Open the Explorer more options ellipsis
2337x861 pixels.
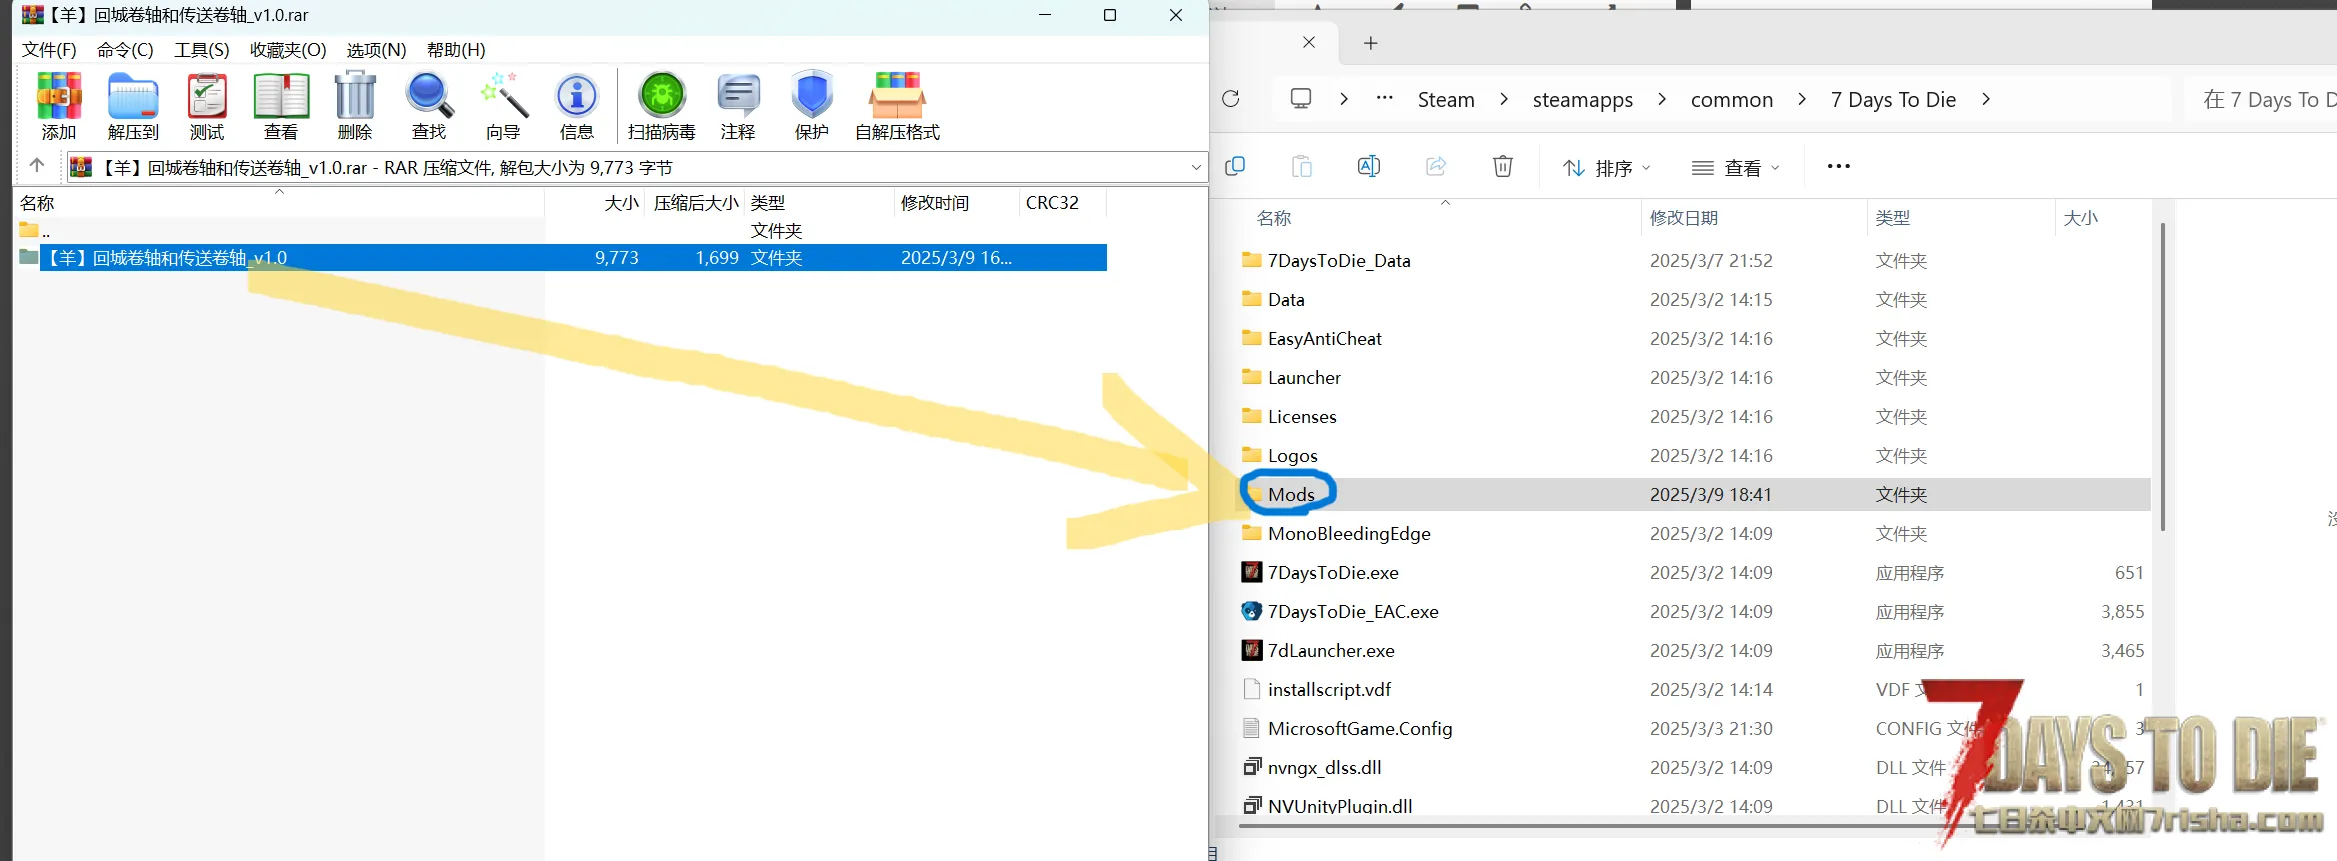[x=1838, y=166]
